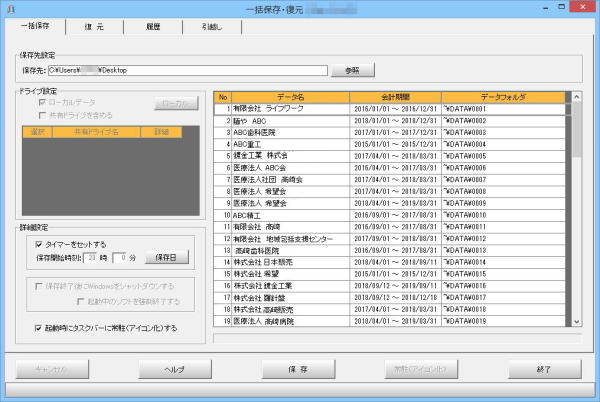Select row 株式会社 希望
Image resolution: width=600 pixels, height=402 pixels.
(x=390, y=274)
